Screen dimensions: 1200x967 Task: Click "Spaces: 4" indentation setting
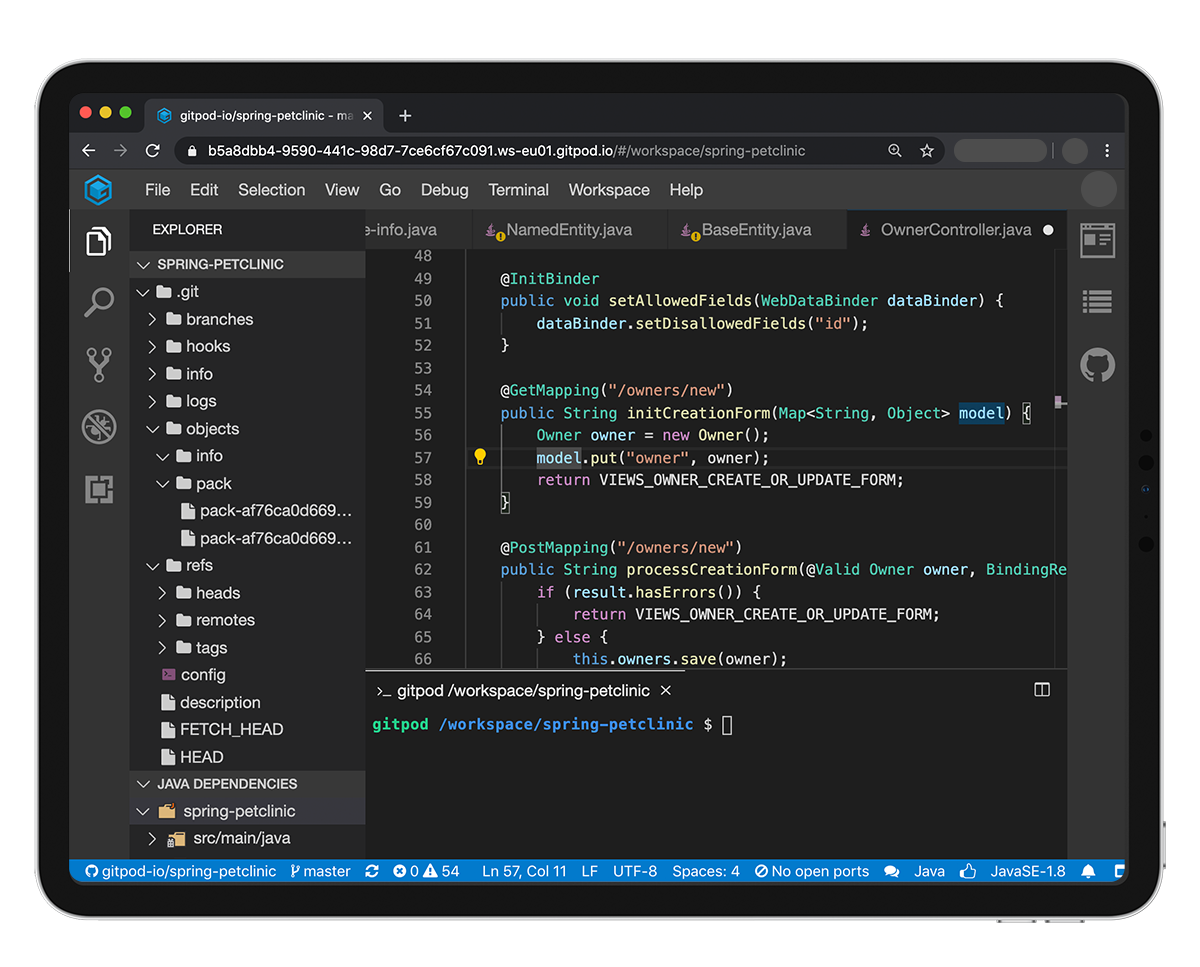(x=706, y=871)
